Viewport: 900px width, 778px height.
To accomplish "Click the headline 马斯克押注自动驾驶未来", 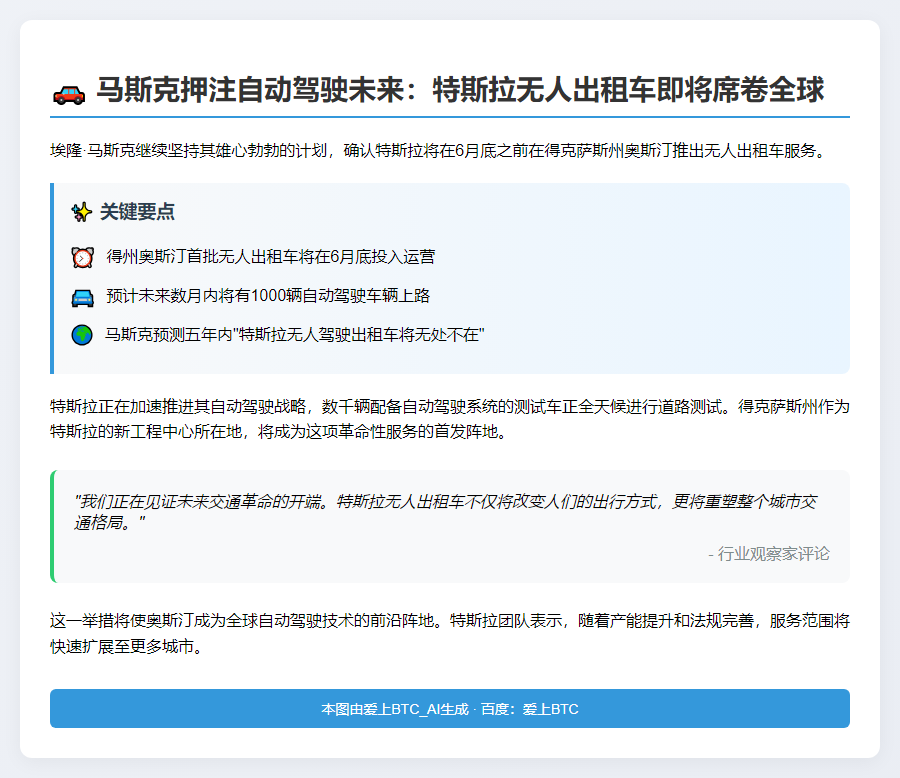I will (x=460, y=90).
